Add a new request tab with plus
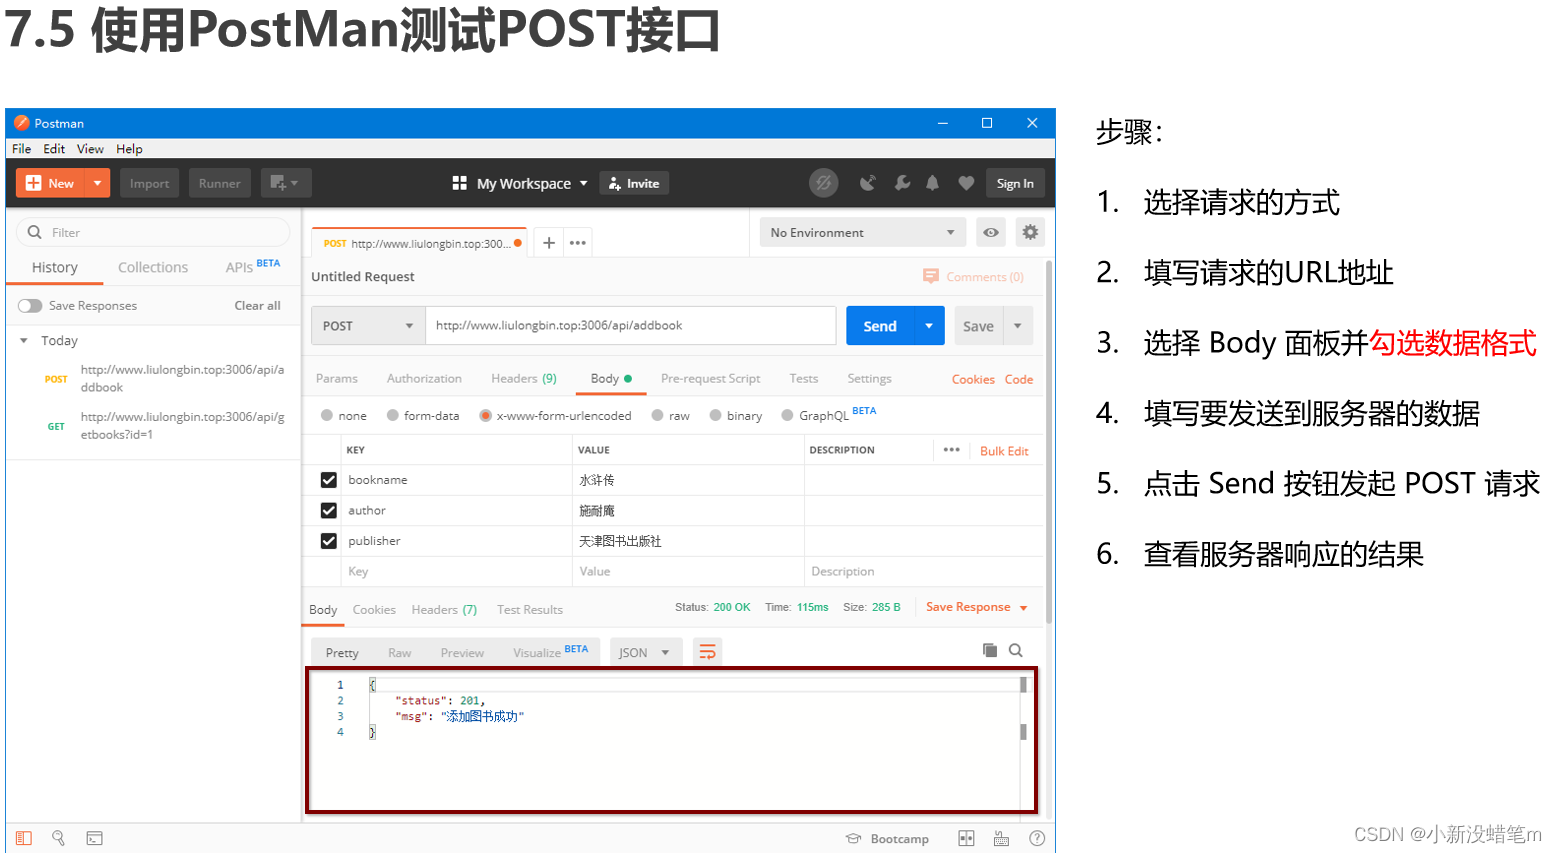The width and height of the screenshot is (1557, 853). [x=549, y=243]
